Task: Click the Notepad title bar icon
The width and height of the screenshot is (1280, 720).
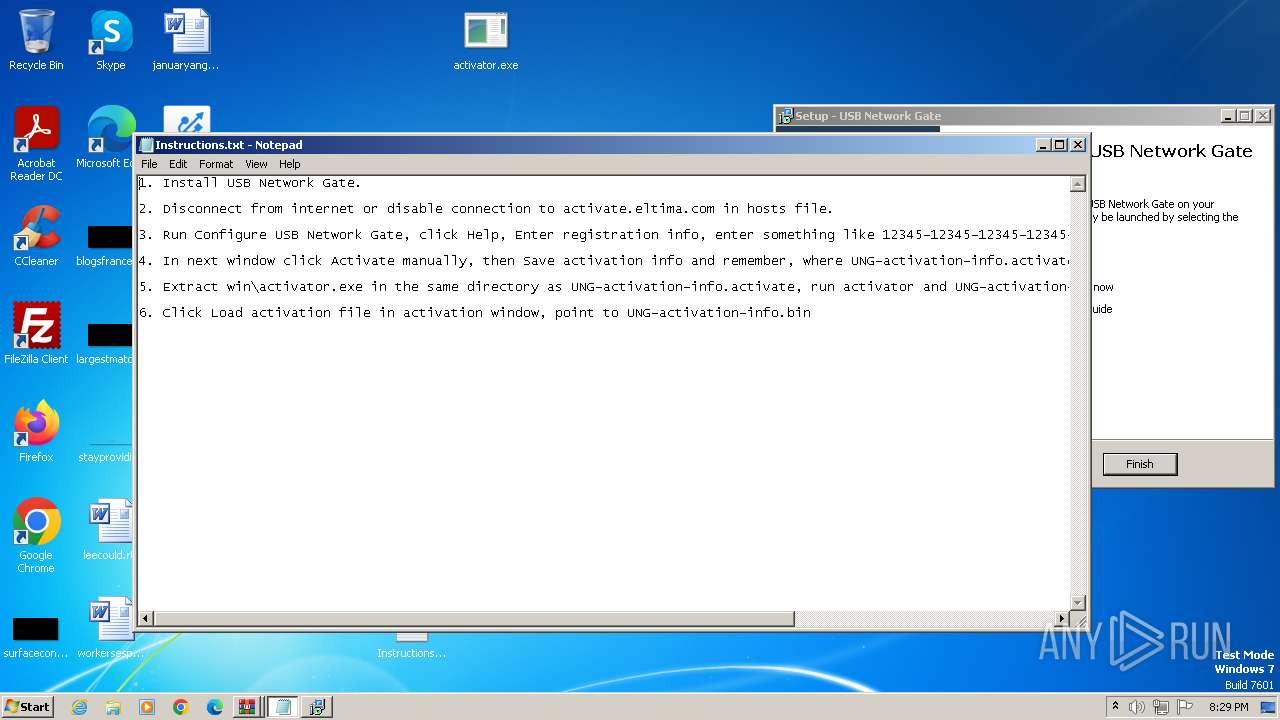Action: click(146, 145)
